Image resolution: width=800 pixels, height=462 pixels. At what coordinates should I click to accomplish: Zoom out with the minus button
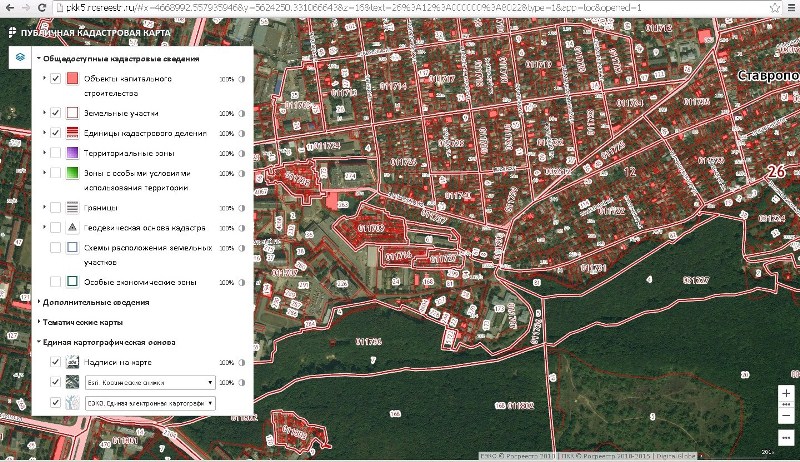(x=786, y=415)
